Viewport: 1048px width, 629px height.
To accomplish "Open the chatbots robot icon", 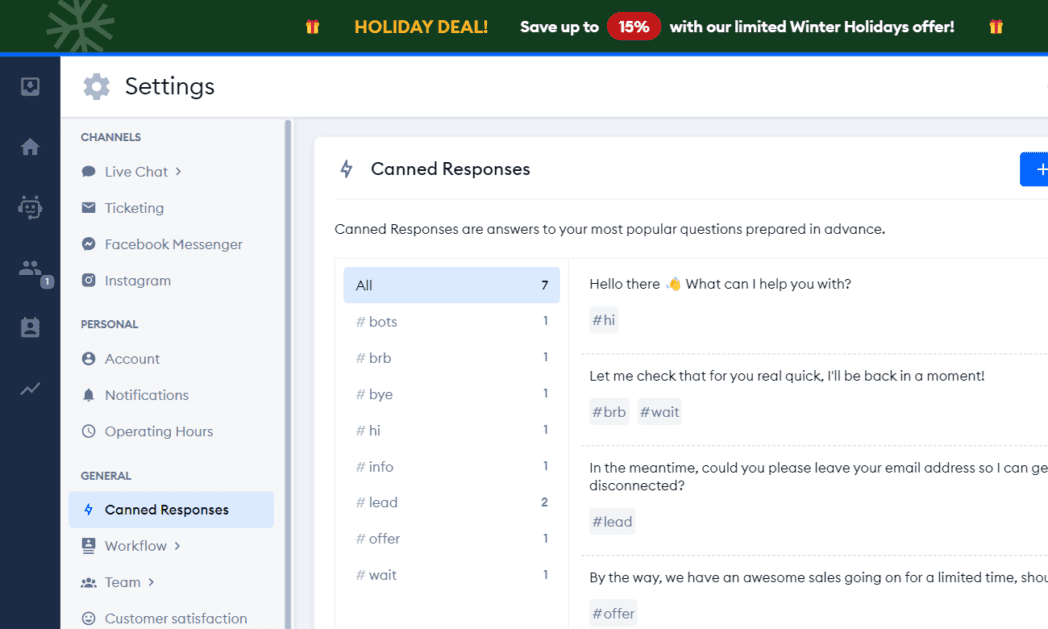I will [30, 207].
